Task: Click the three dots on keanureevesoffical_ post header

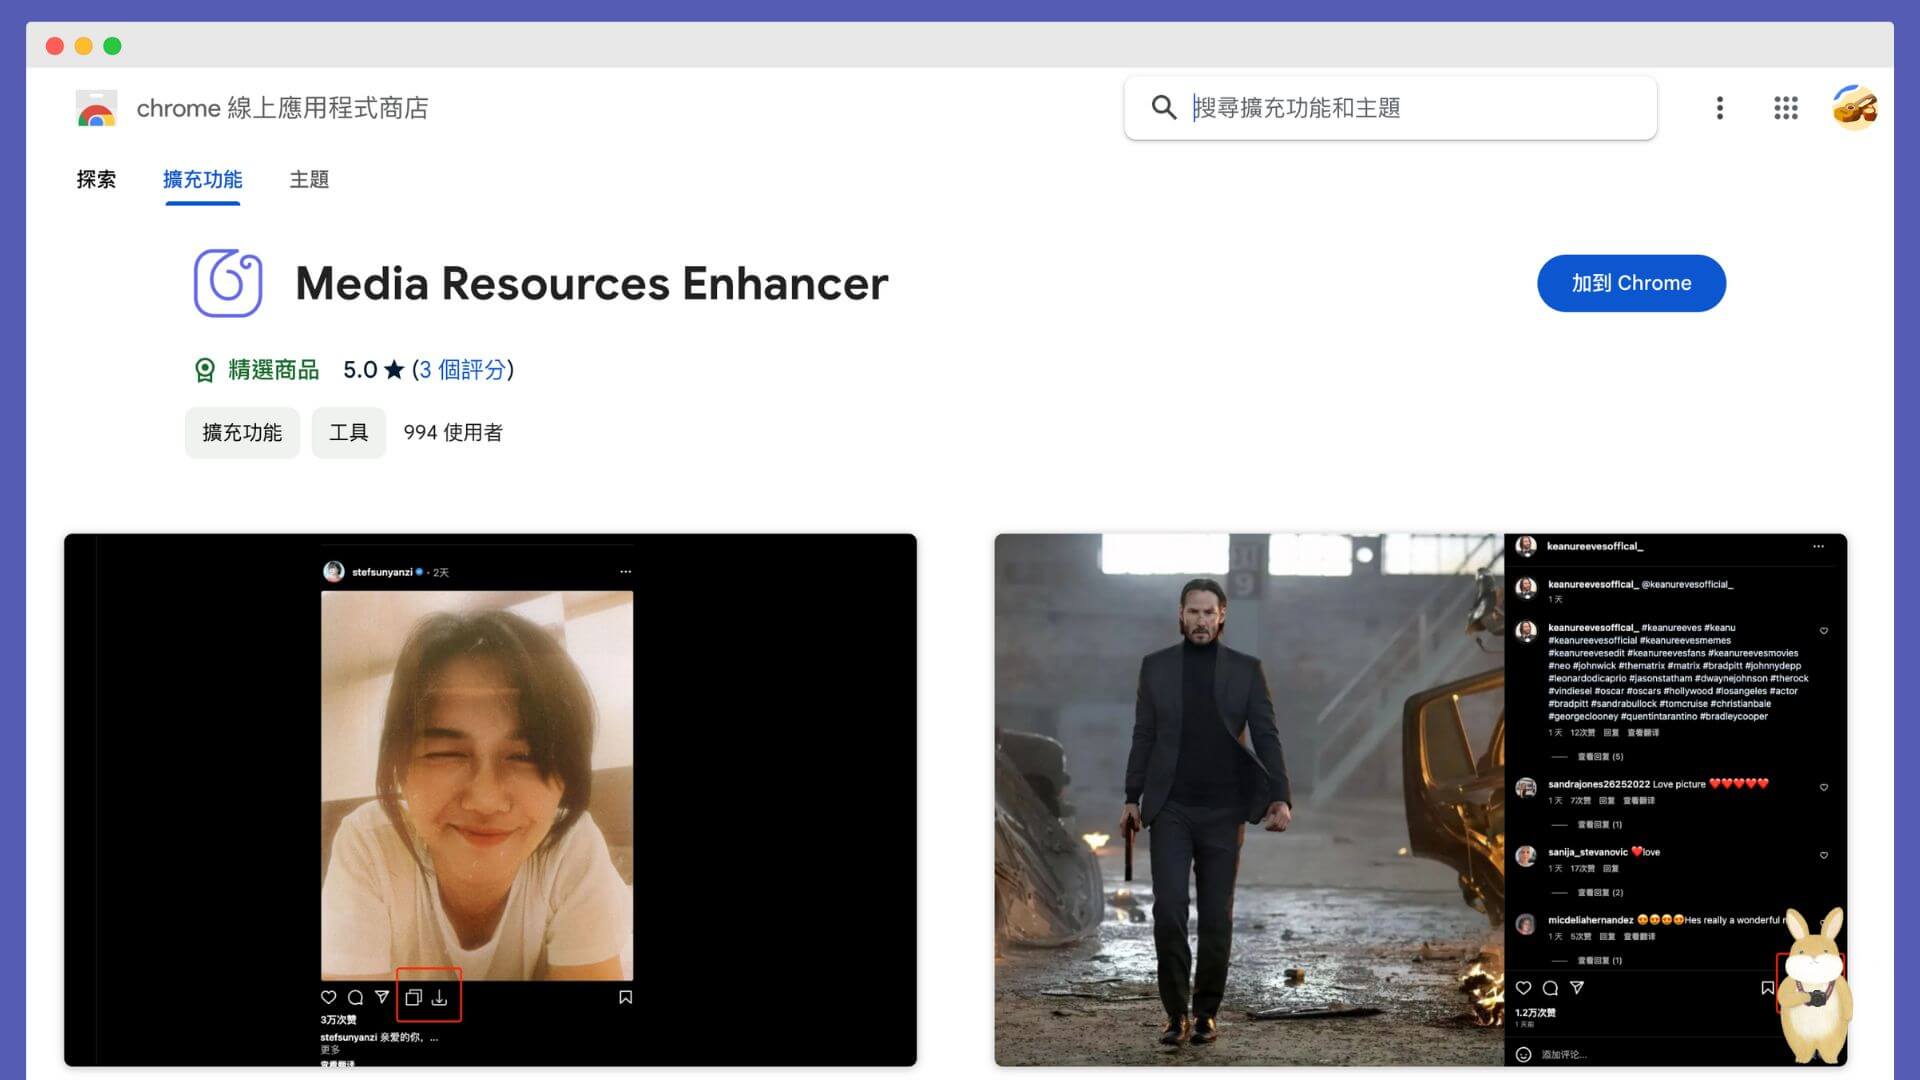Action: (x=1818, y=546)
